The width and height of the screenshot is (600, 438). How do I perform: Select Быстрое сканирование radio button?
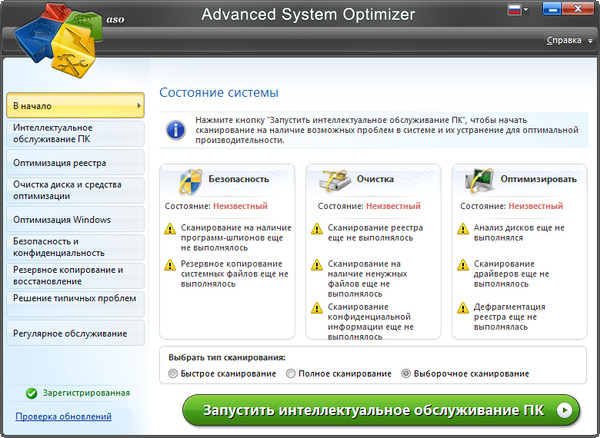click(174, 374)
